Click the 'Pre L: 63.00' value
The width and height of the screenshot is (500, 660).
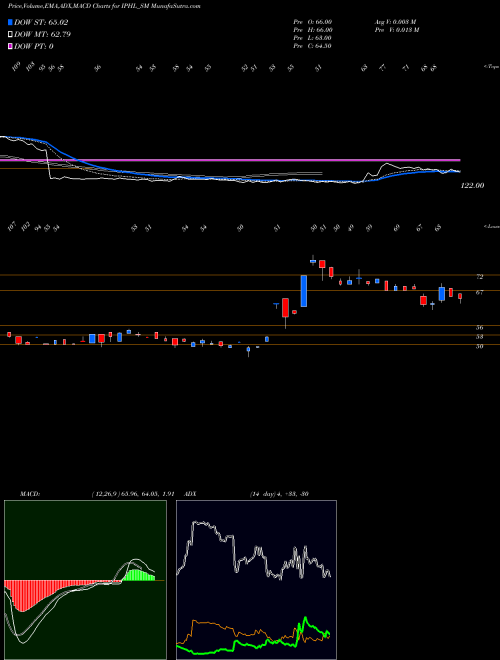(x=313, y=38)
